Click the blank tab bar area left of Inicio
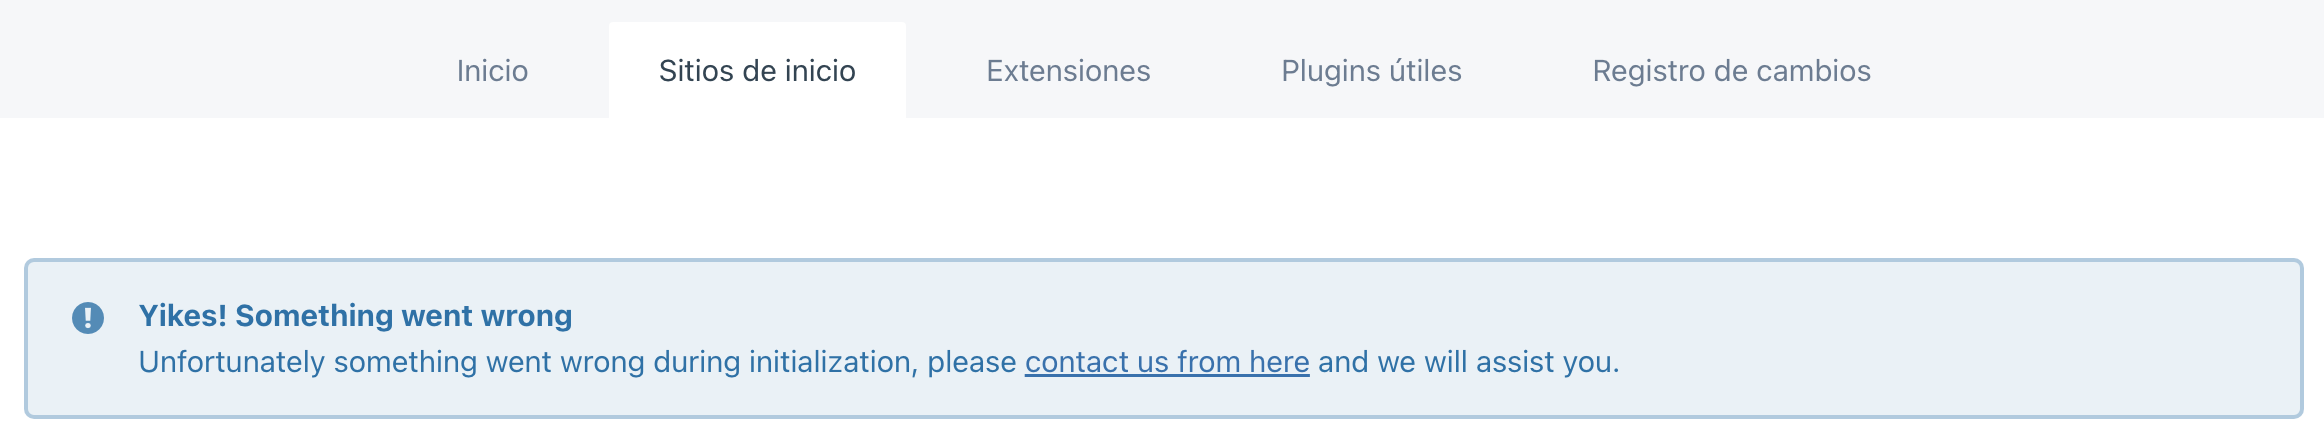Viewport: 2324px width, 440px height. (200, 60)
